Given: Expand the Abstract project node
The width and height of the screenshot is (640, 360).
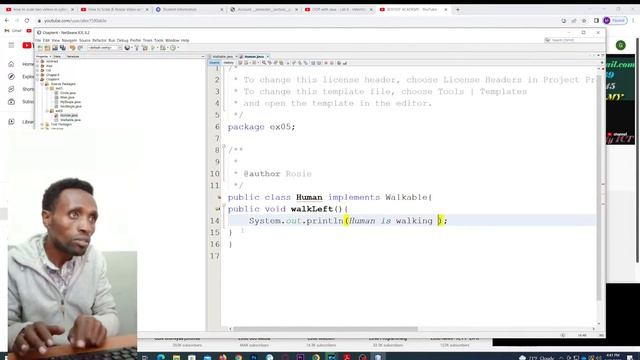Looking at the screenshot, I should 37,61.
